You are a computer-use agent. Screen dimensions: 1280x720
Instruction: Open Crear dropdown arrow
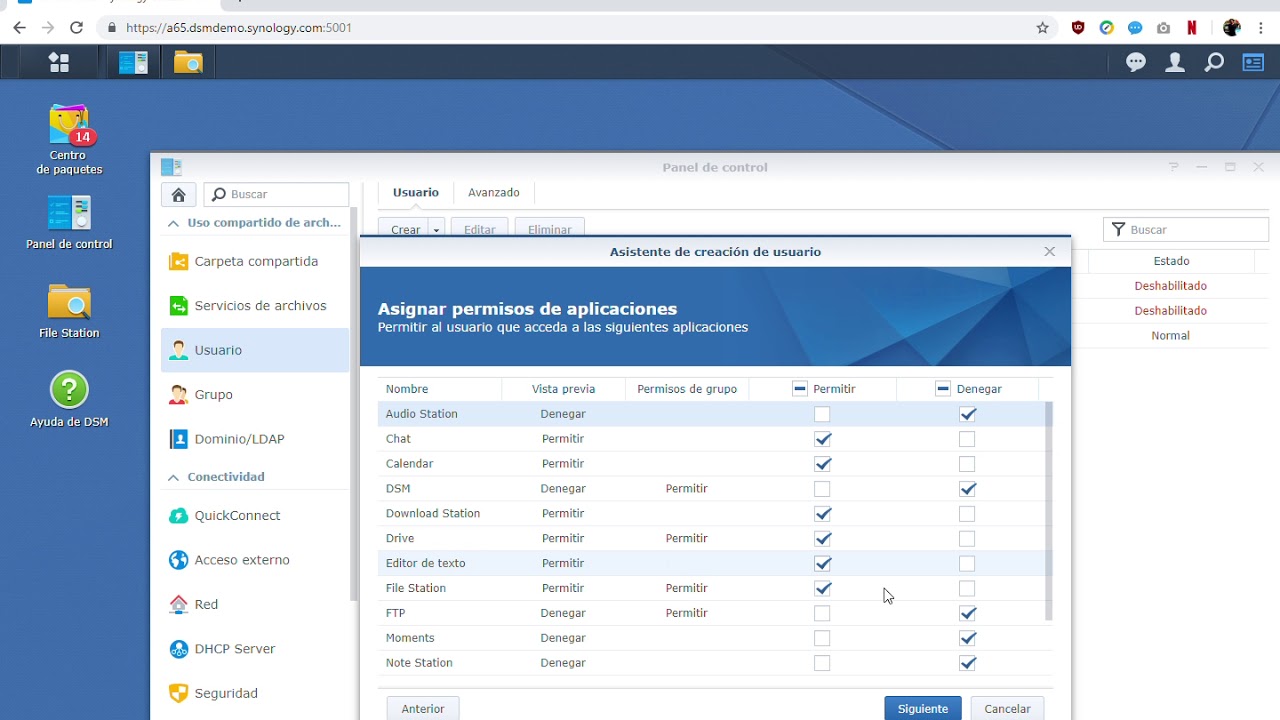click(437, 230)
